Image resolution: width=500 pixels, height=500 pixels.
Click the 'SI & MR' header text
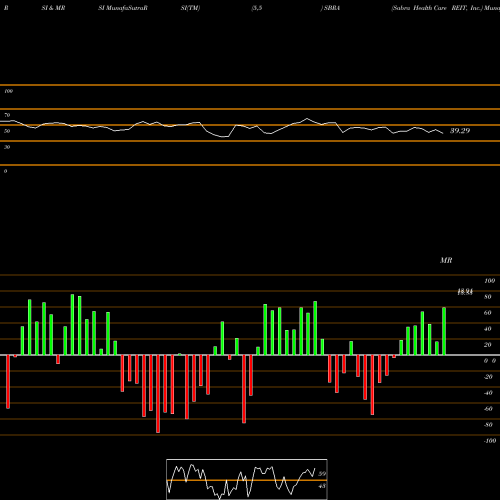[53, 8]
